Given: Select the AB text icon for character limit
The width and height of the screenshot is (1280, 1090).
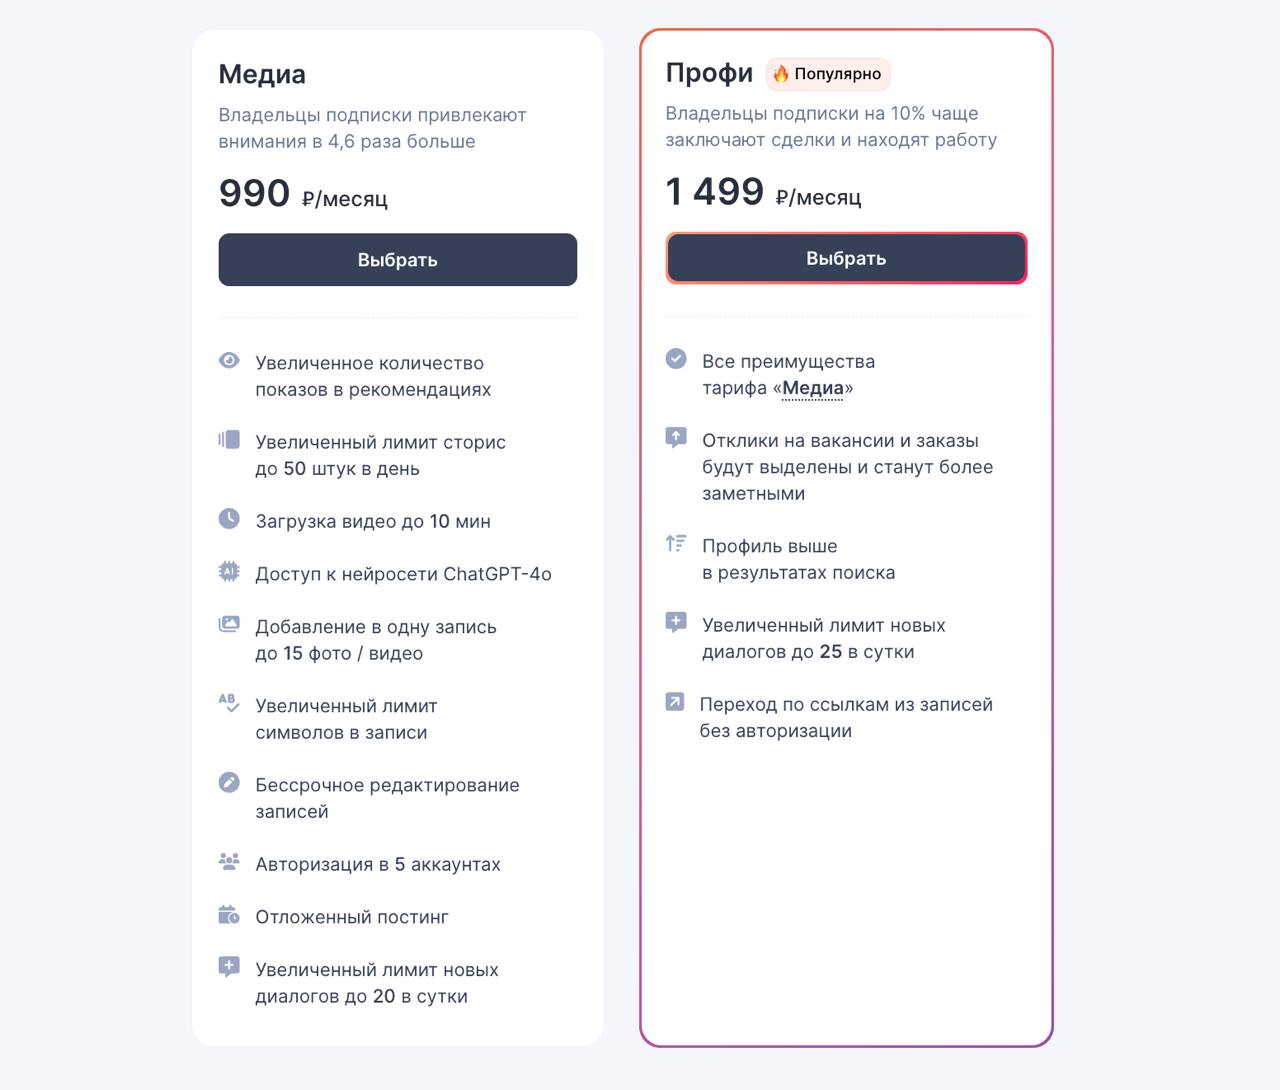Looking at the screenshot, I should [x=229, y=703].
